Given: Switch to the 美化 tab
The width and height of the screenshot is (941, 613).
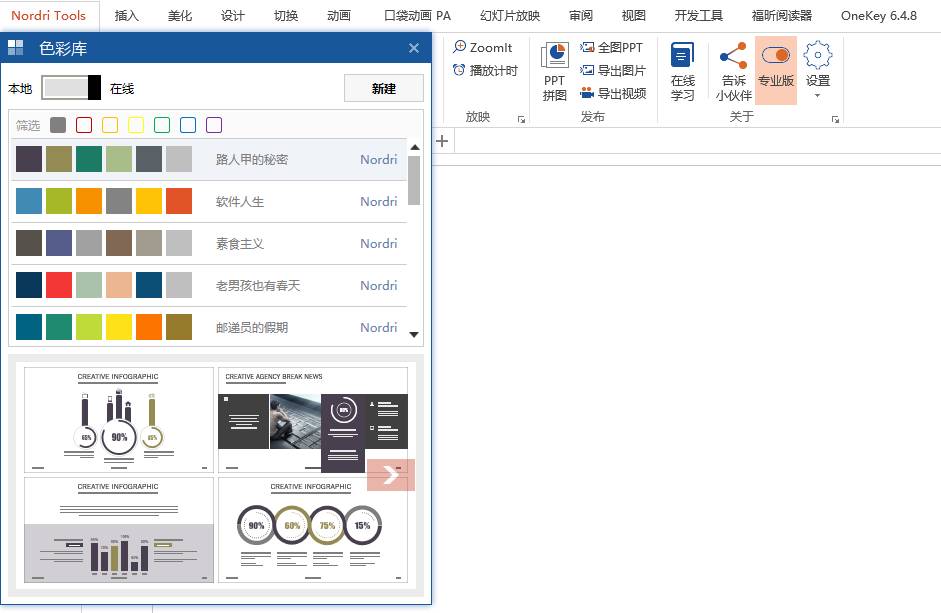Looking at the screenshot, I should (179, 16).
